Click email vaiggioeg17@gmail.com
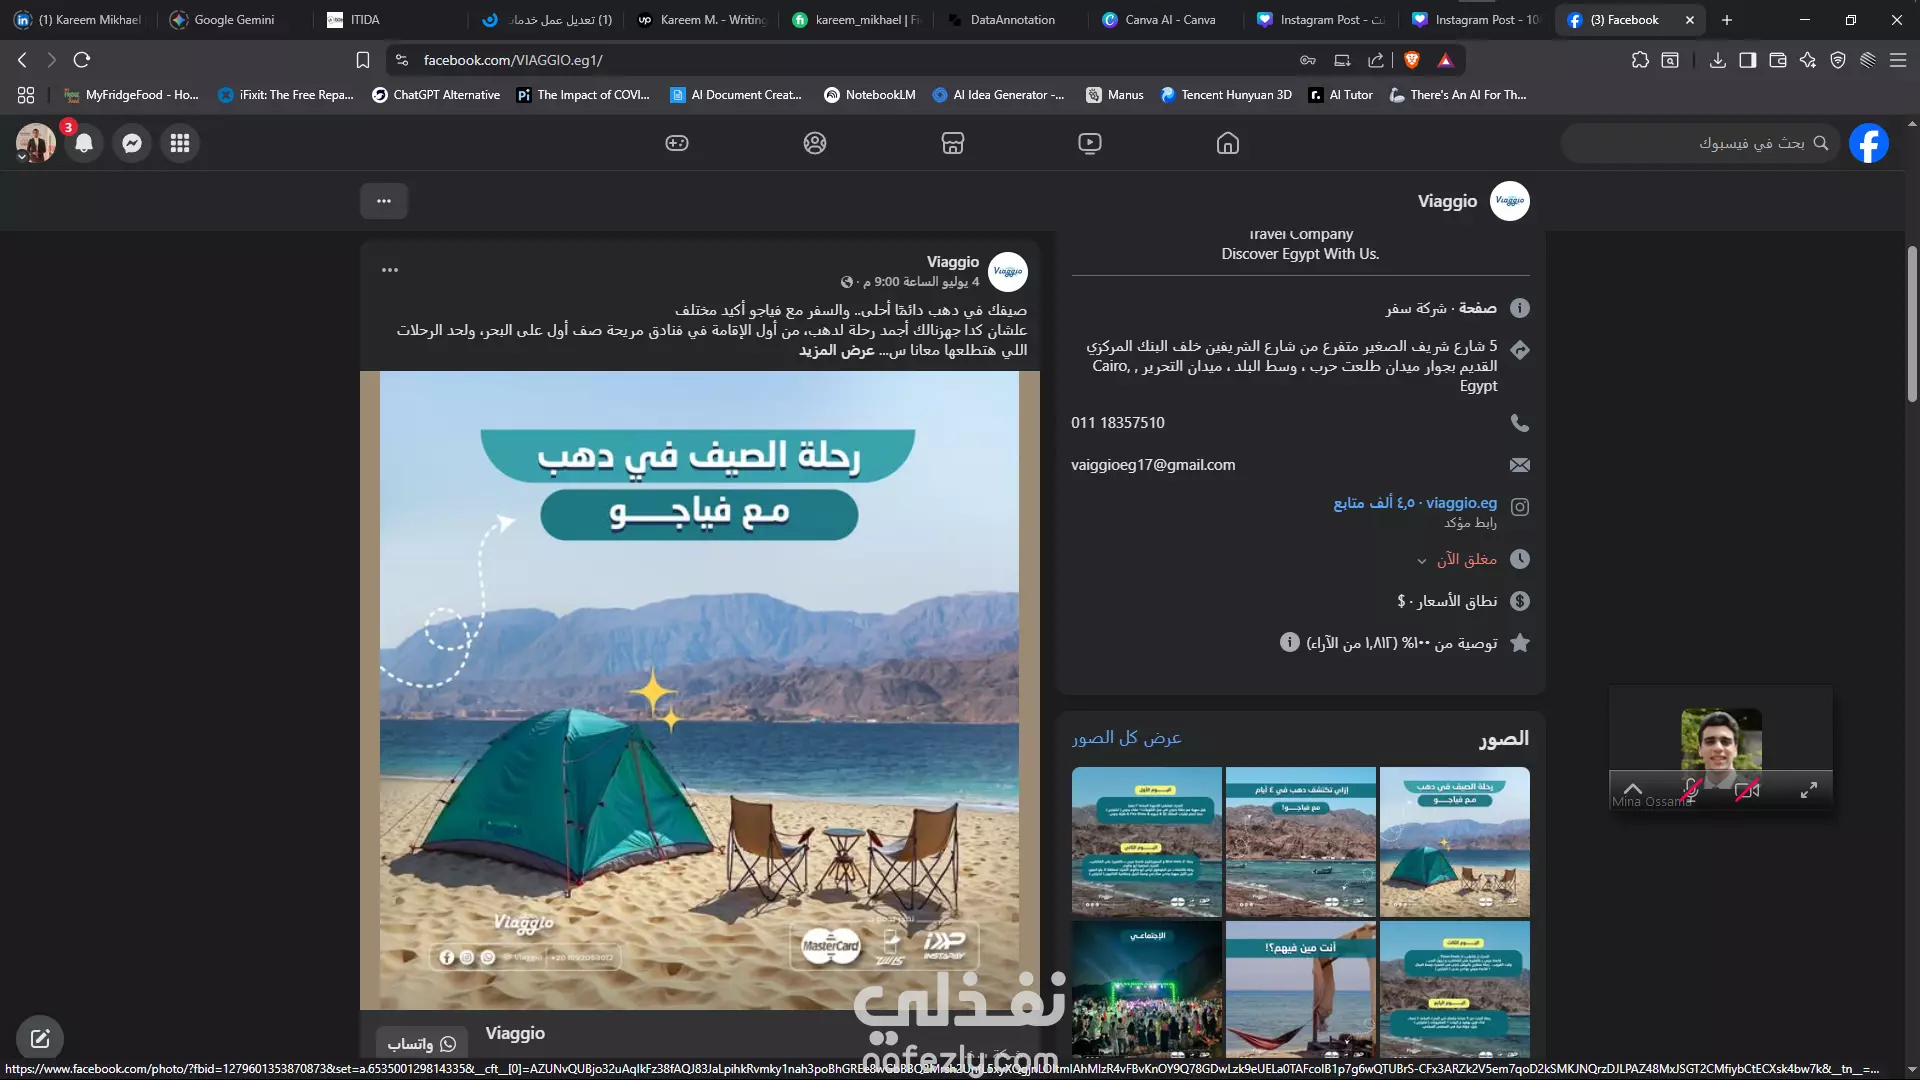The height and width of the screenshot is (1080, 1920). pos(1153,465)
